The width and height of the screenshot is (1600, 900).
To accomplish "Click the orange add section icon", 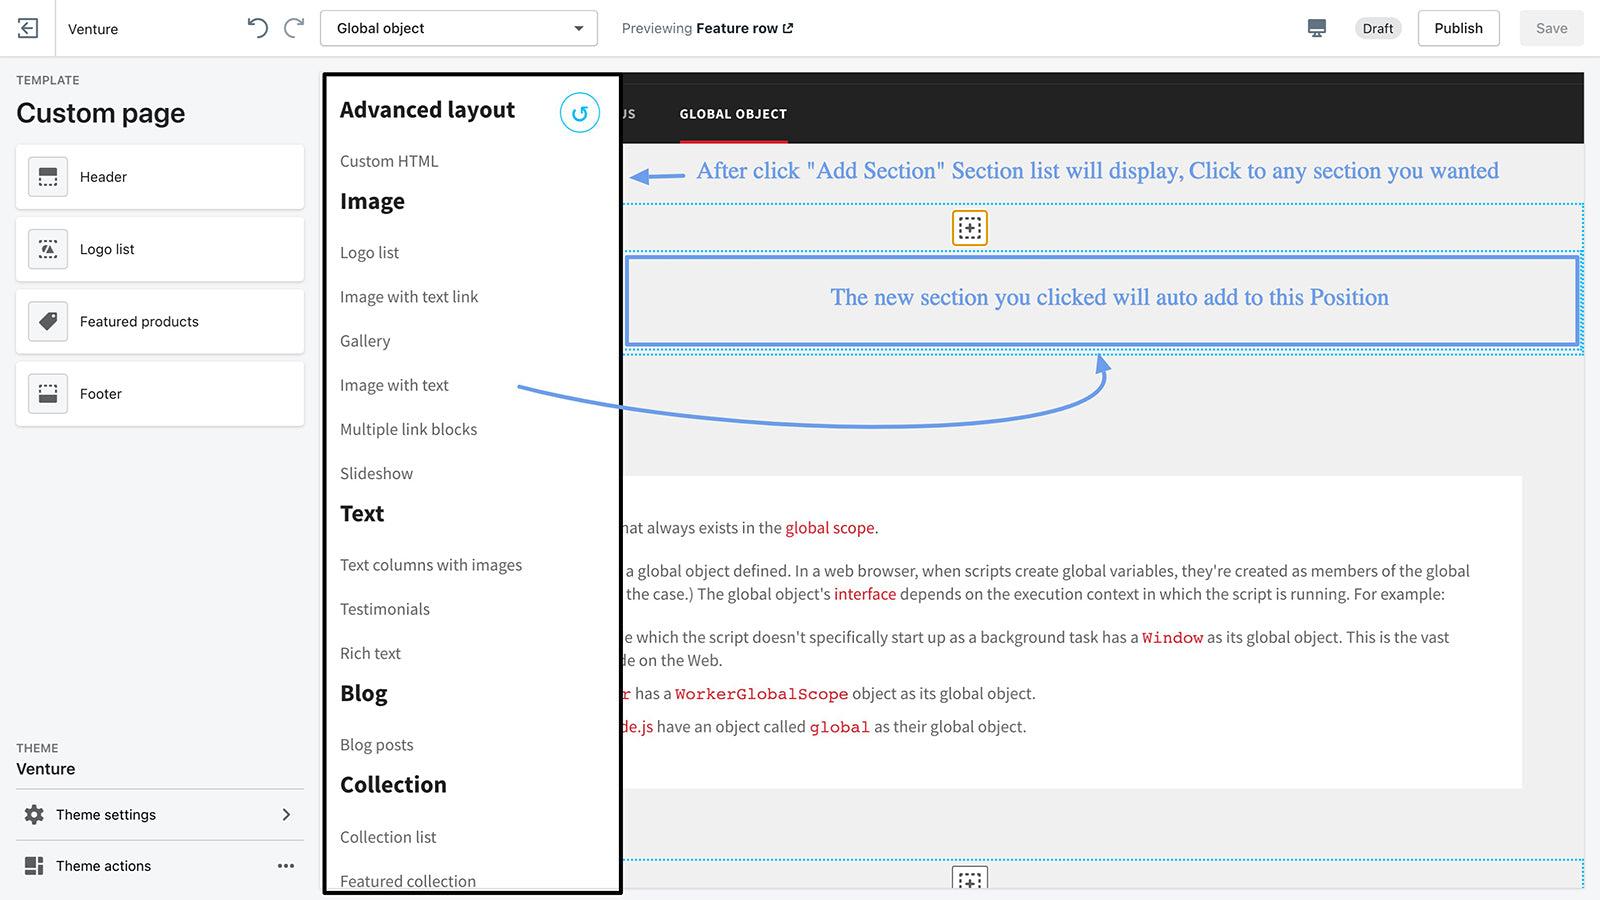I will (970, 228).
